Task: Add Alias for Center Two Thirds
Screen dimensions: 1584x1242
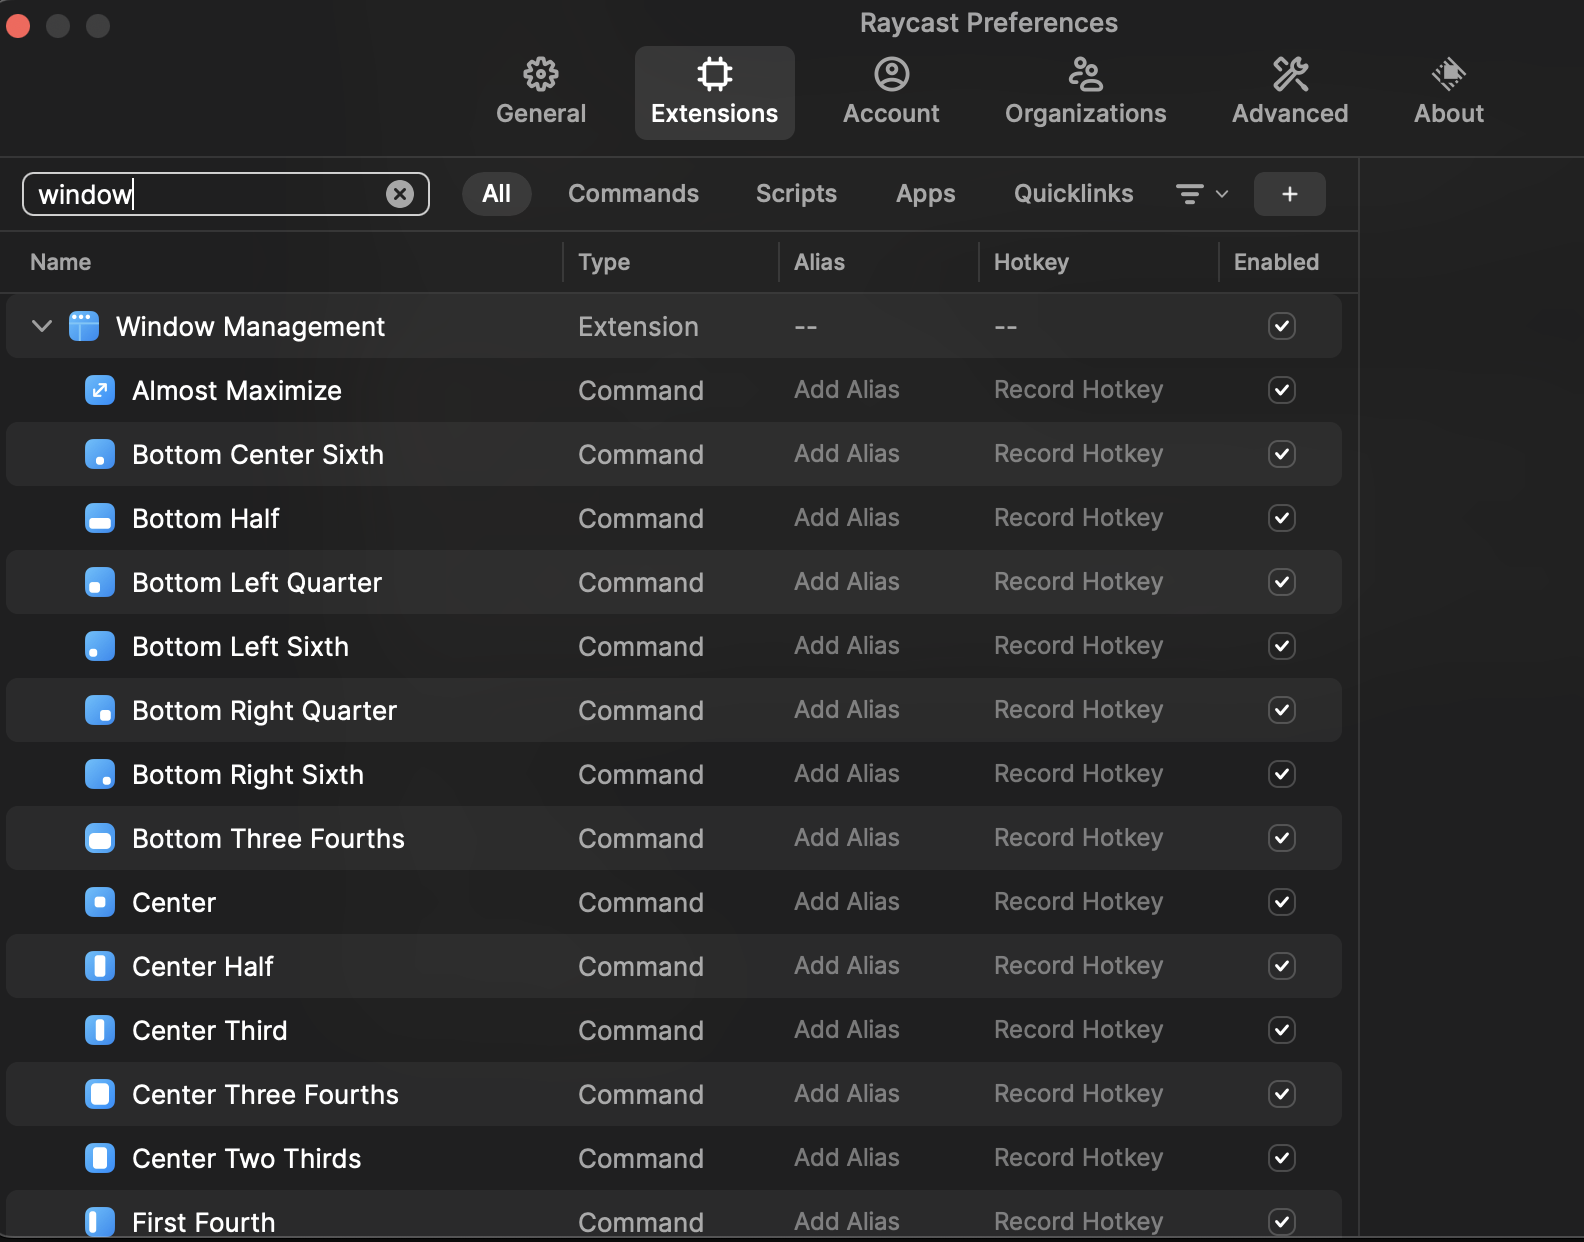Action: point(847,1158)
